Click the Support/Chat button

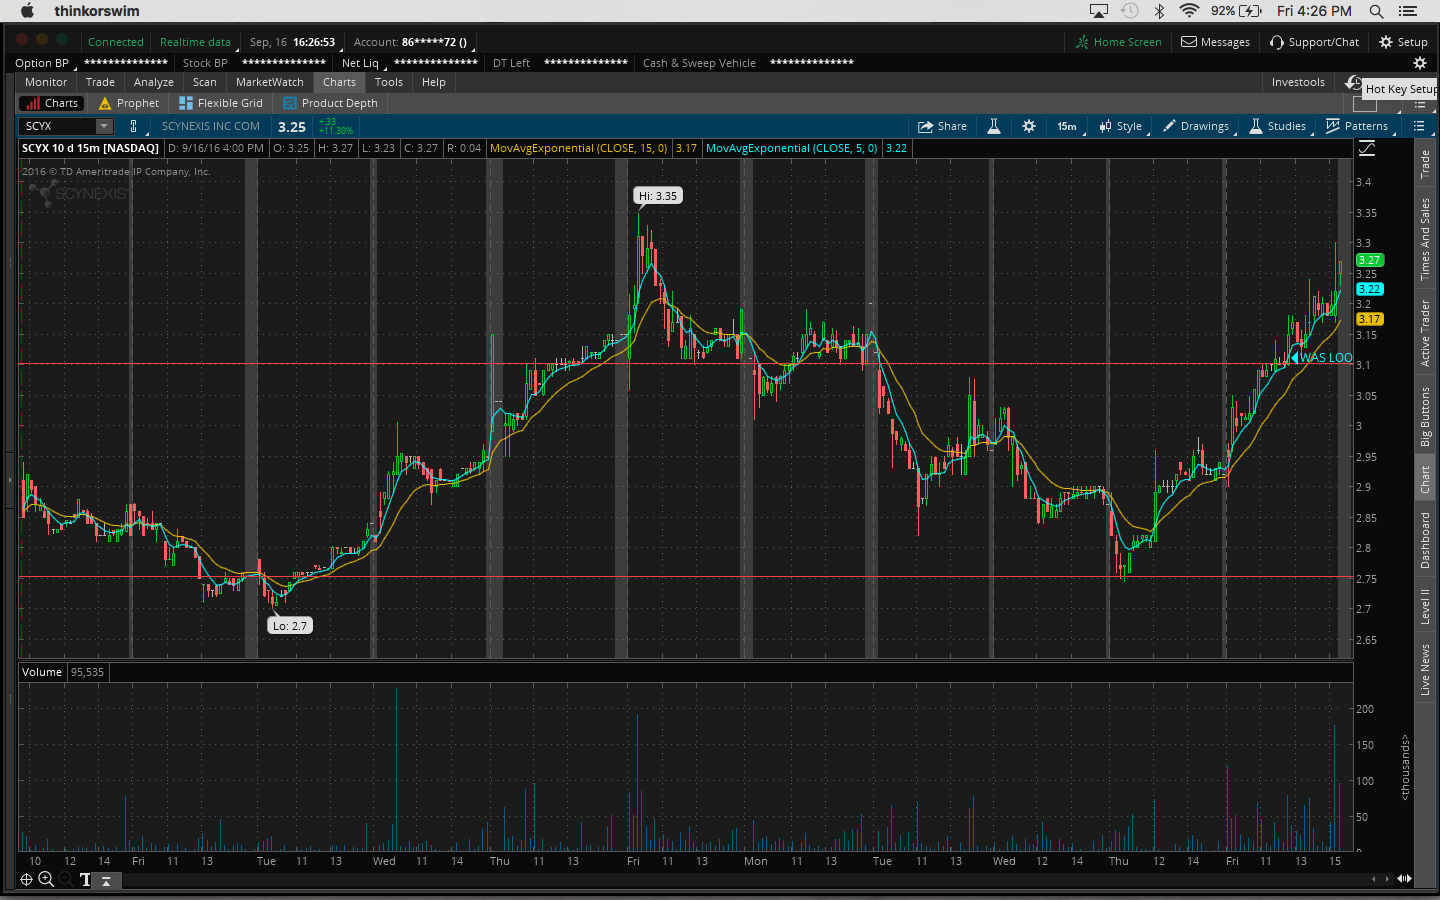pyautogui.click(x=1314, y=42)
